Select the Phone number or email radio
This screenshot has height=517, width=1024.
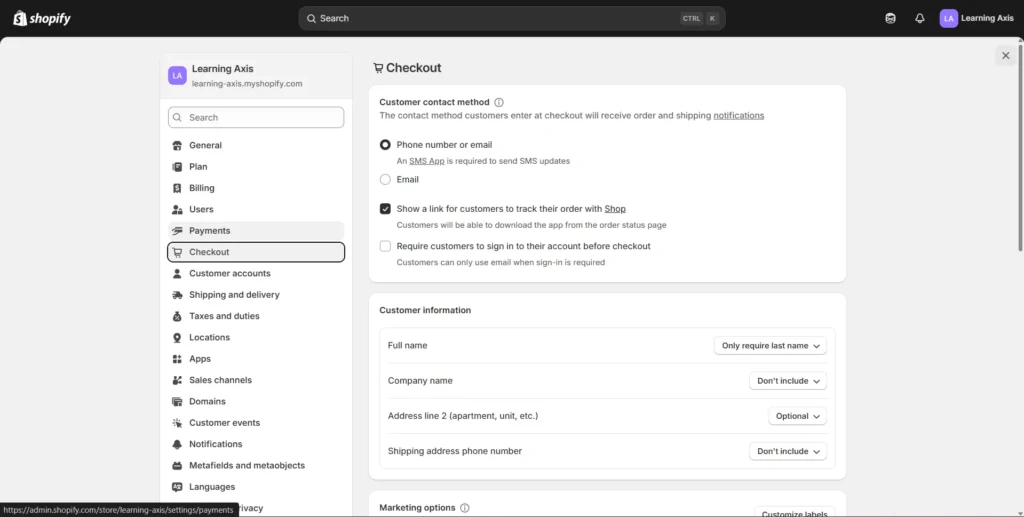click(385, 145)
